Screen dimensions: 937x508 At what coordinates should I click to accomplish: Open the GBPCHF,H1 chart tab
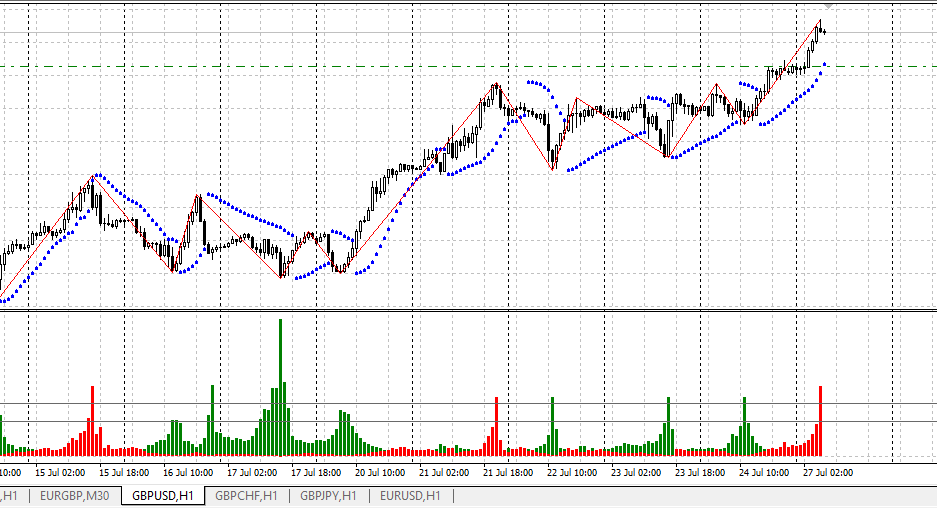click(x=246, y=495)
